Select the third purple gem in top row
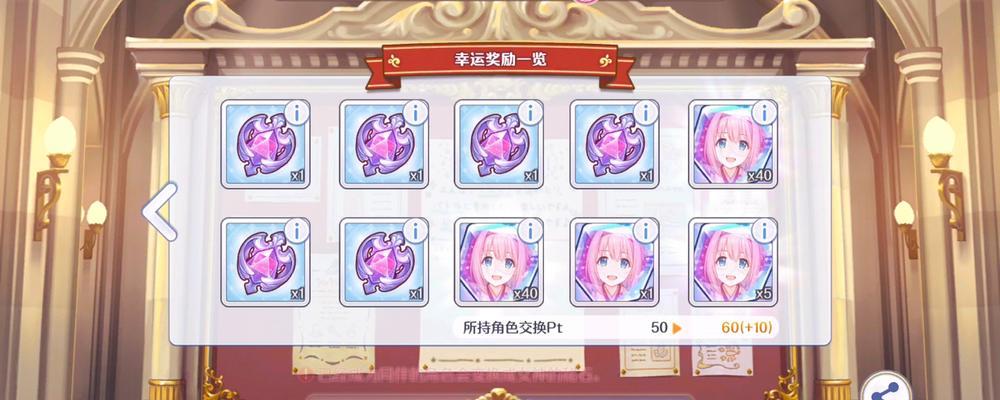The width and height of the screenshot is (1000, 400). [x=499, y=144]
